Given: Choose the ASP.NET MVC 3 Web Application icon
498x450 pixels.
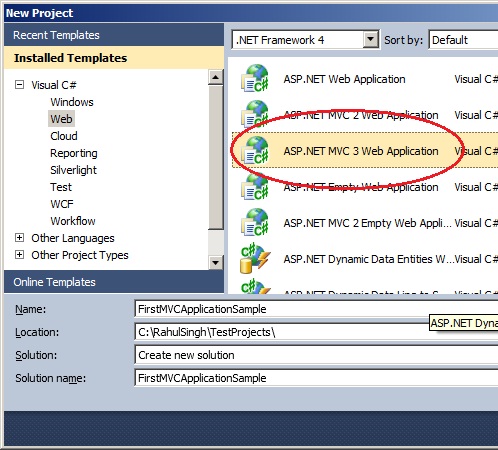Looking at the screenshot, I should point(255,151).
